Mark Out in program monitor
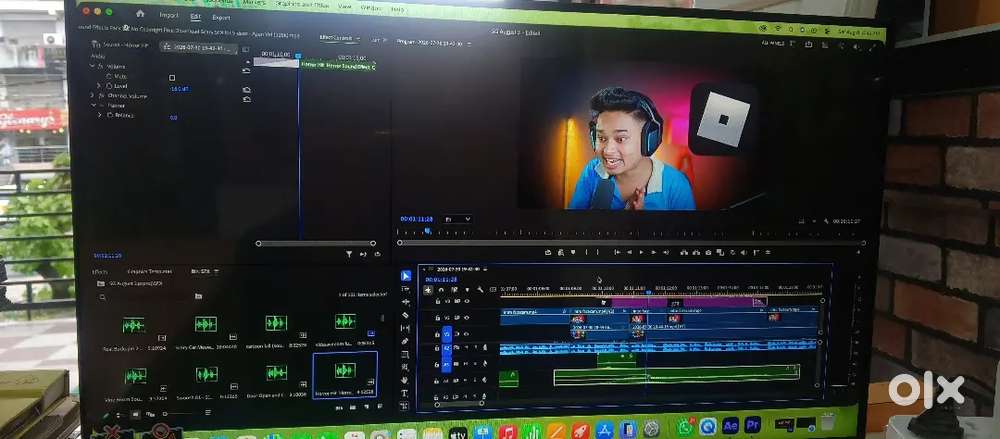1000x439 pixels. click(x=598, y=253)
